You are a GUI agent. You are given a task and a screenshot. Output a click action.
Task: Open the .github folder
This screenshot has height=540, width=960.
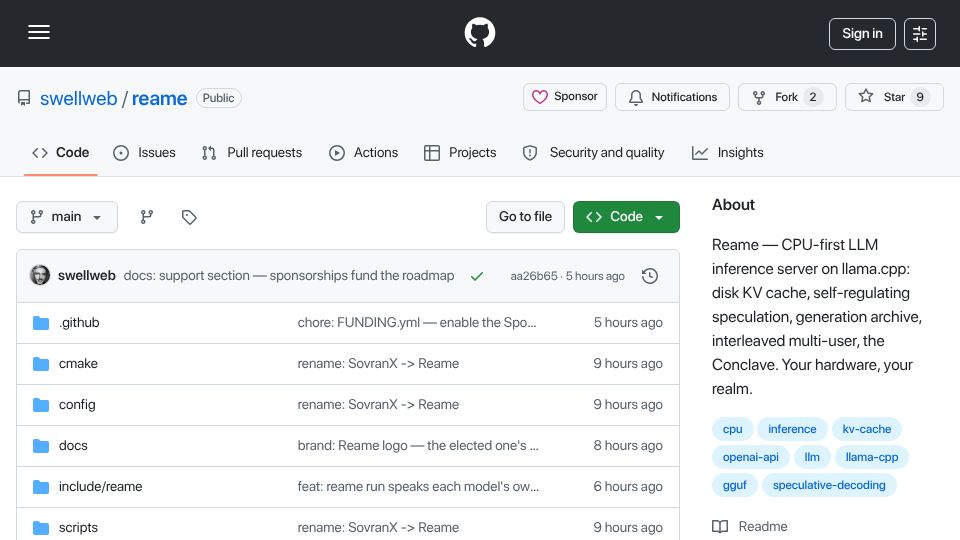(x=79, y=323)
